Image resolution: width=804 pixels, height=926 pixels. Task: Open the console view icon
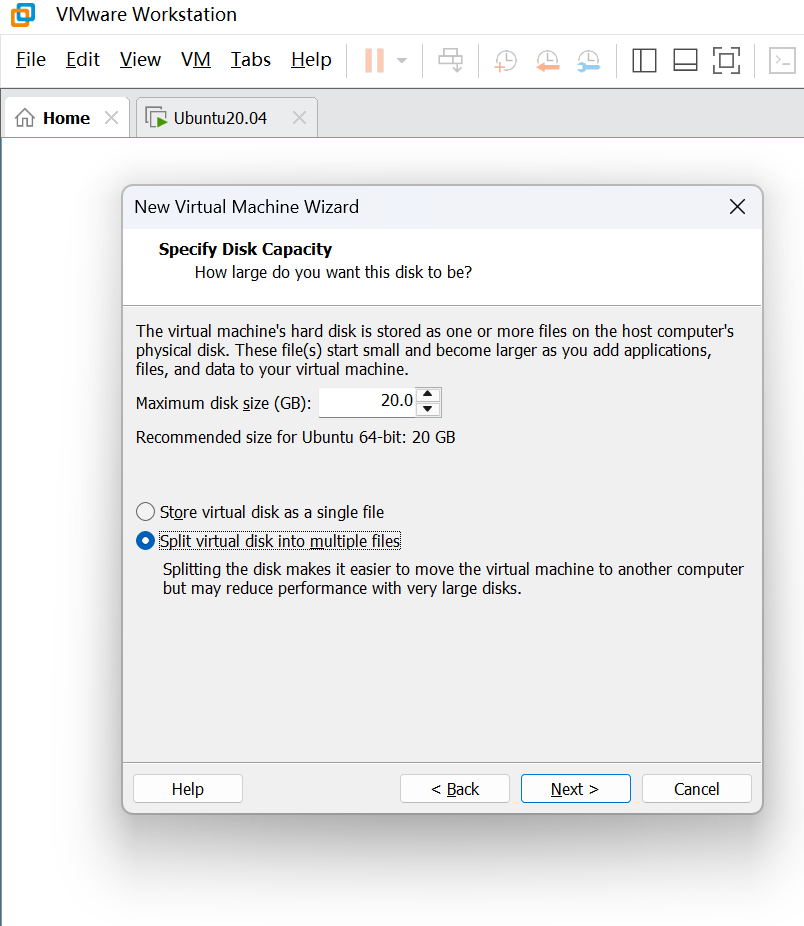pos(781,60)
